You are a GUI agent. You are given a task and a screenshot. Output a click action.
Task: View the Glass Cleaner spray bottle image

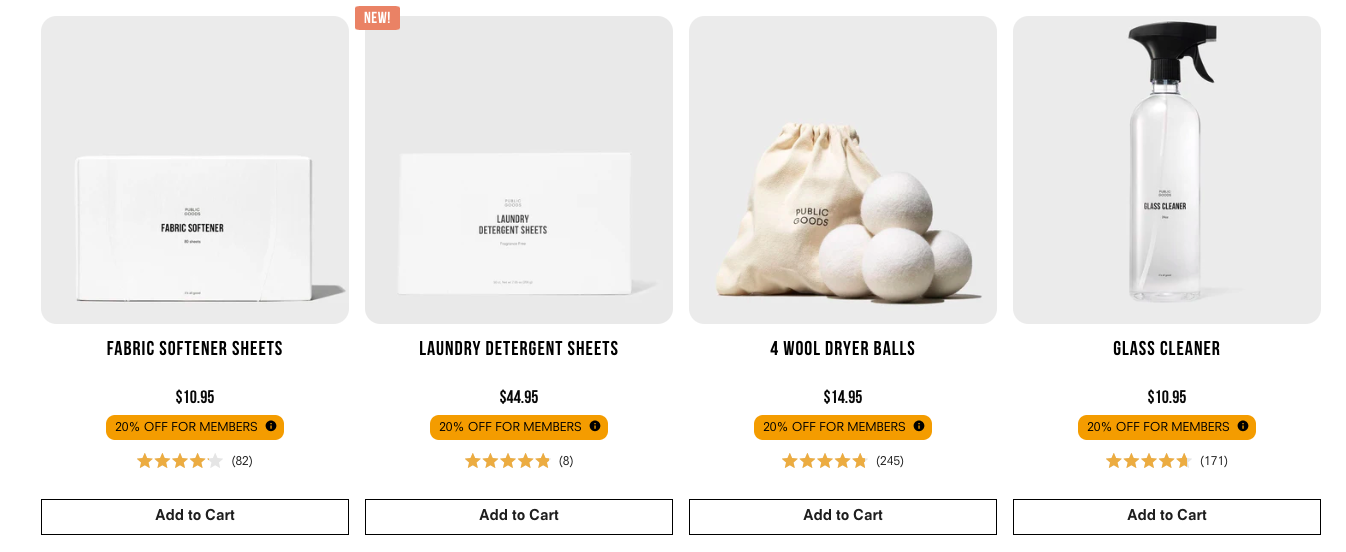[x=1167, y=170]
